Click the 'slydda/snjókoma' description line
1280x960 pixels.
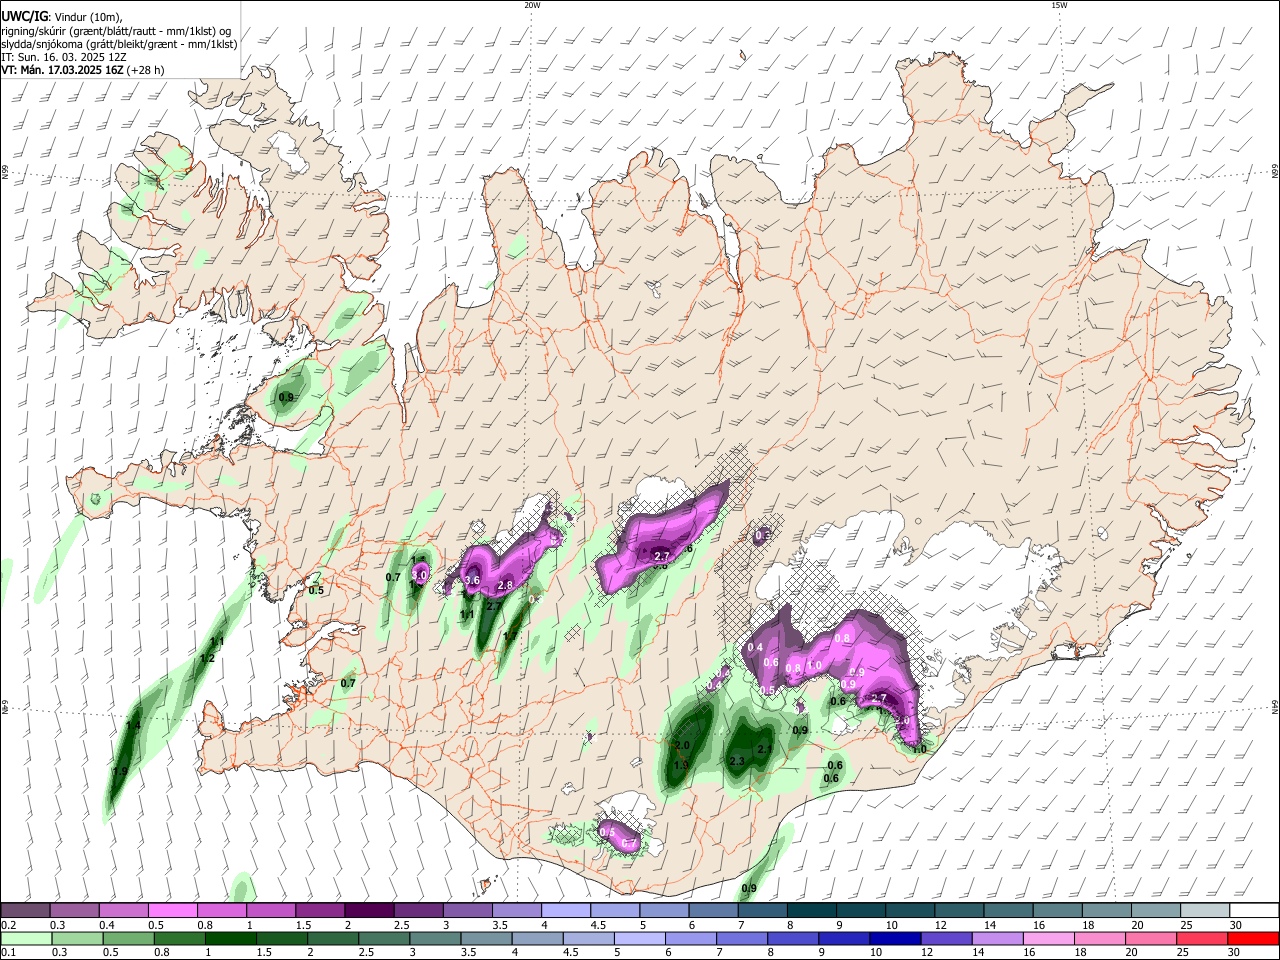[x=119, y=44]
